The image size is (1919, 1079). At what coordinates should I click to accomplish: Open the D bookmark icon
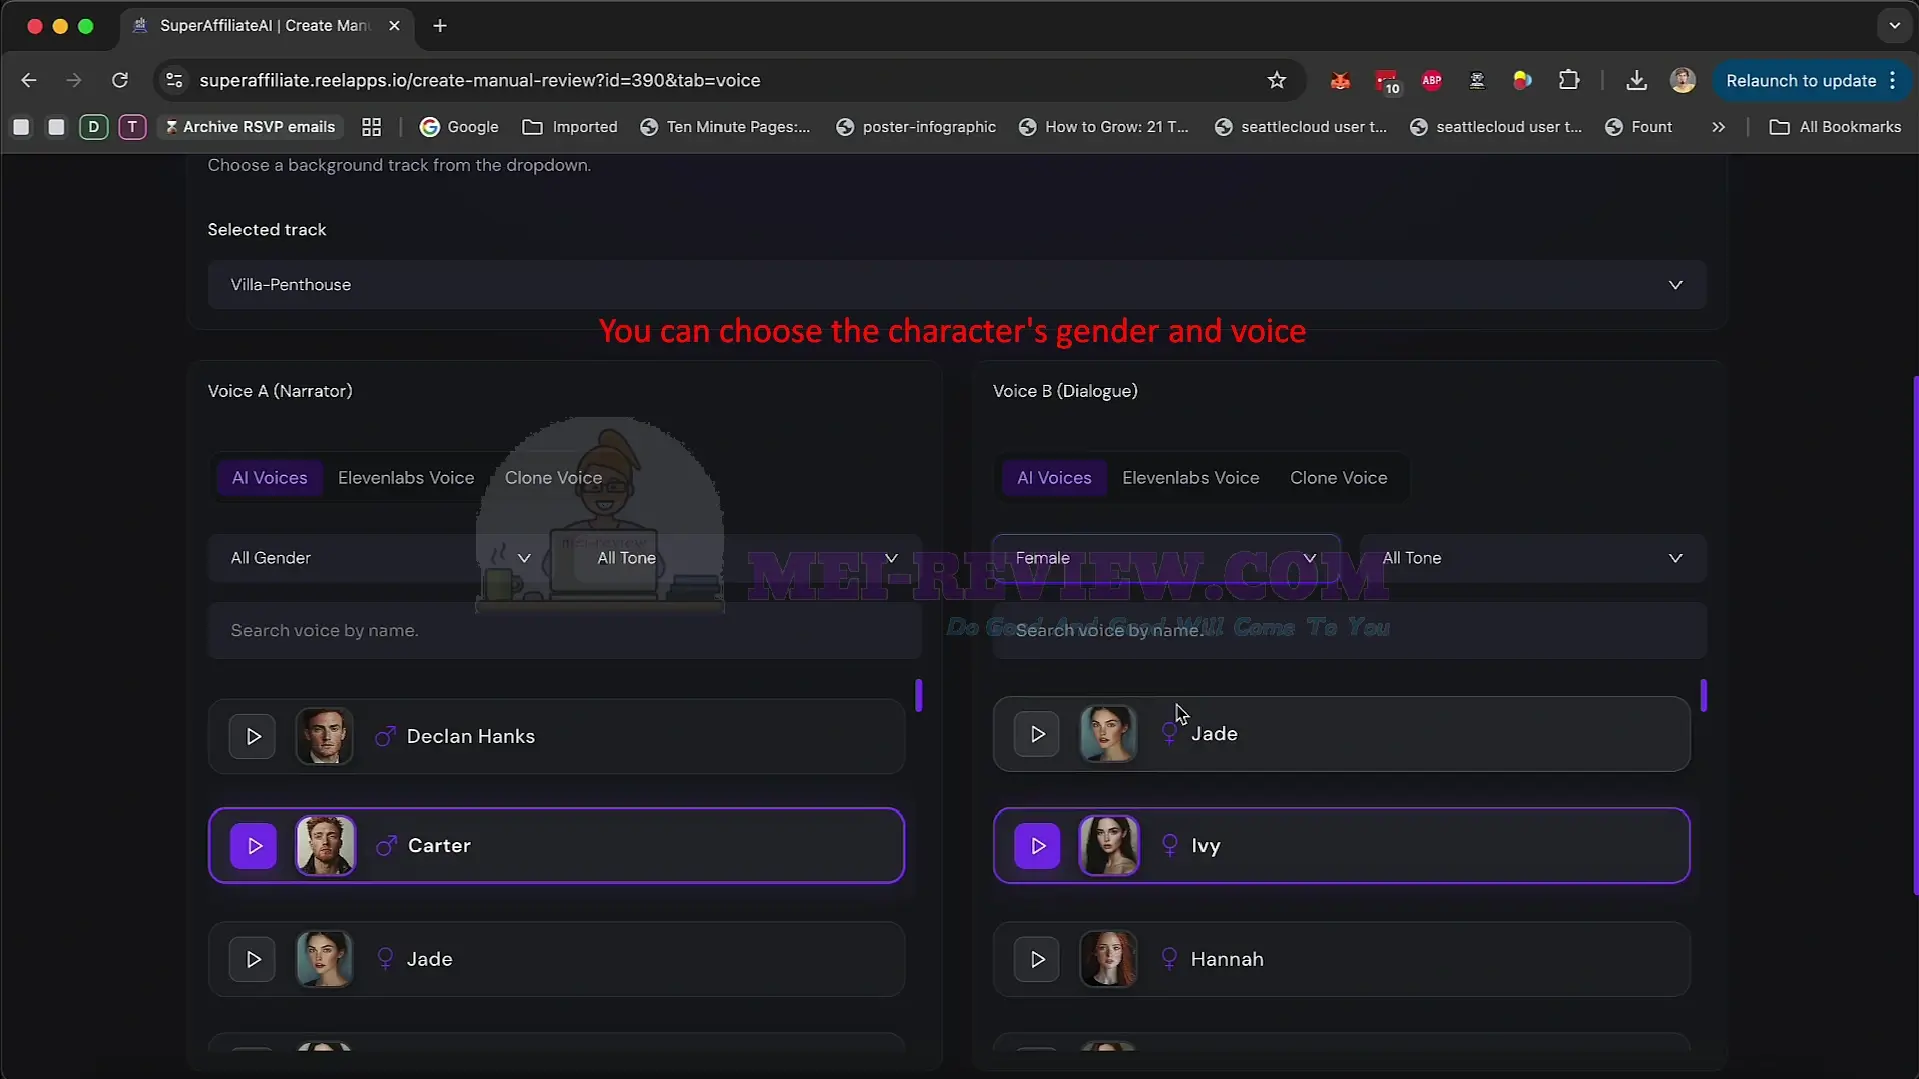pyautogui.click(x=93, y=127)
